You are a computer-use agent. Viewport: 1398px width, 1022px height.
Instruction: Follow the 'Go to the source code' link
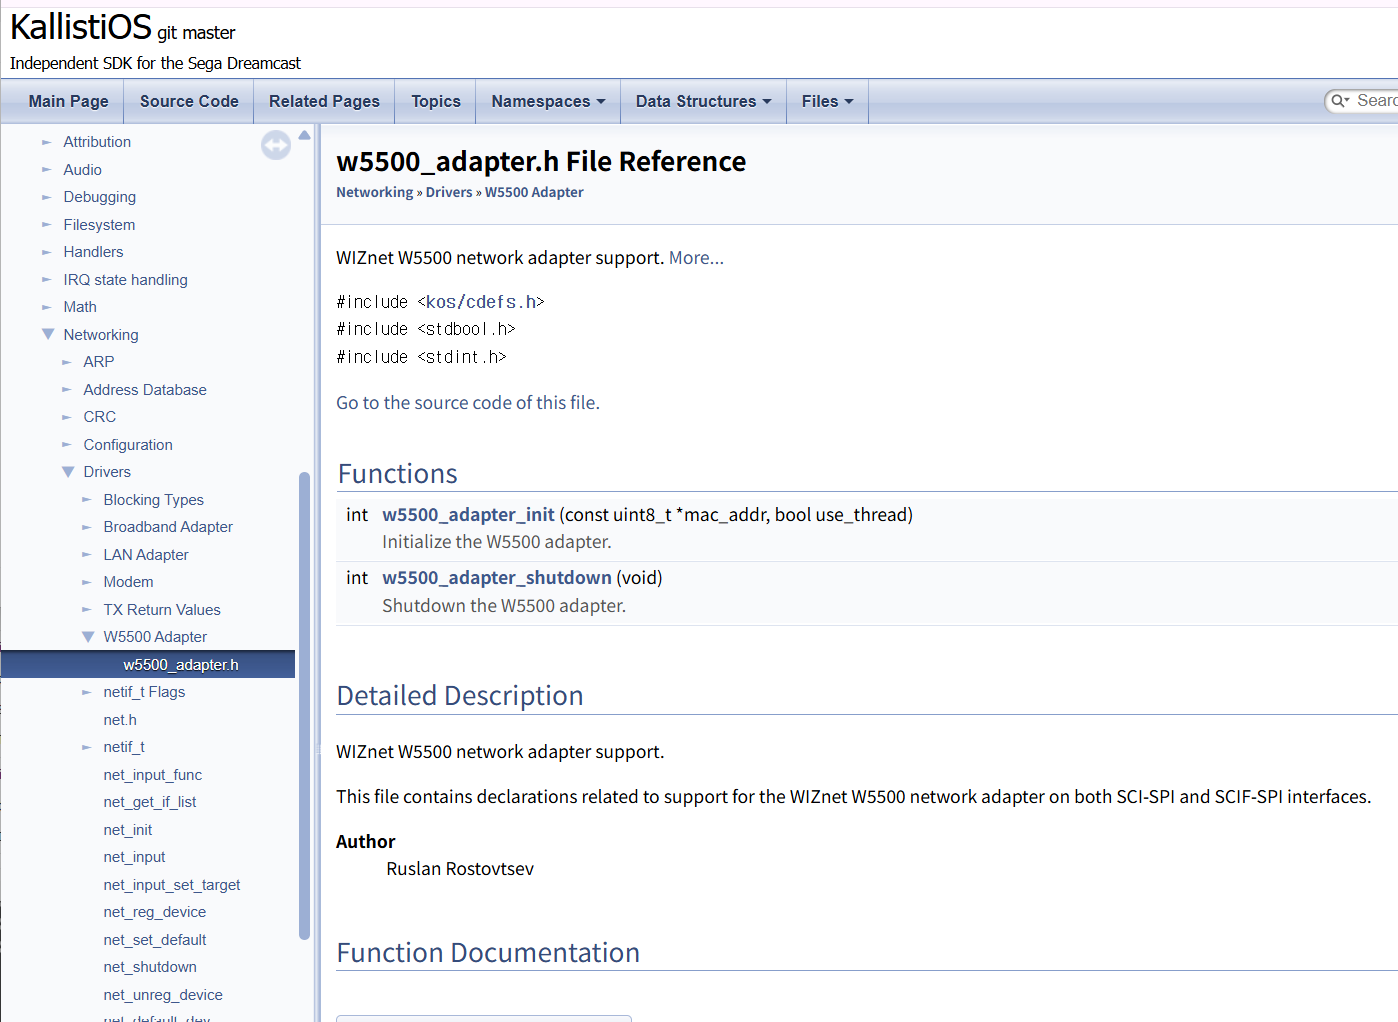[467, 403]
